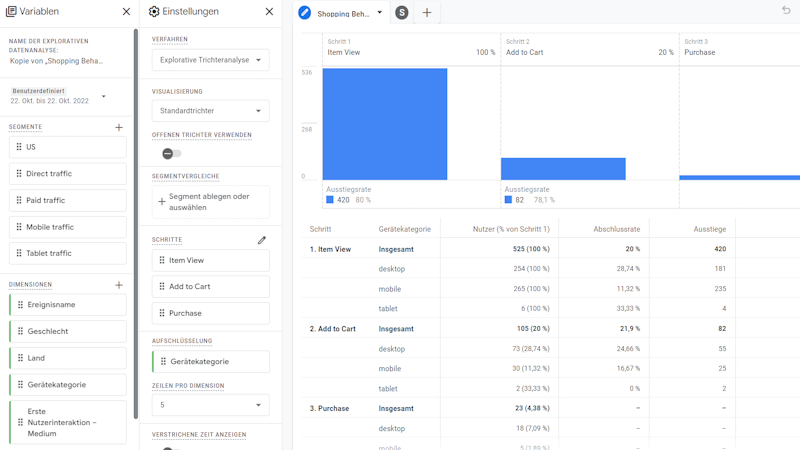
Task: Click the undo arrow icon
Action: click(786, 10)
